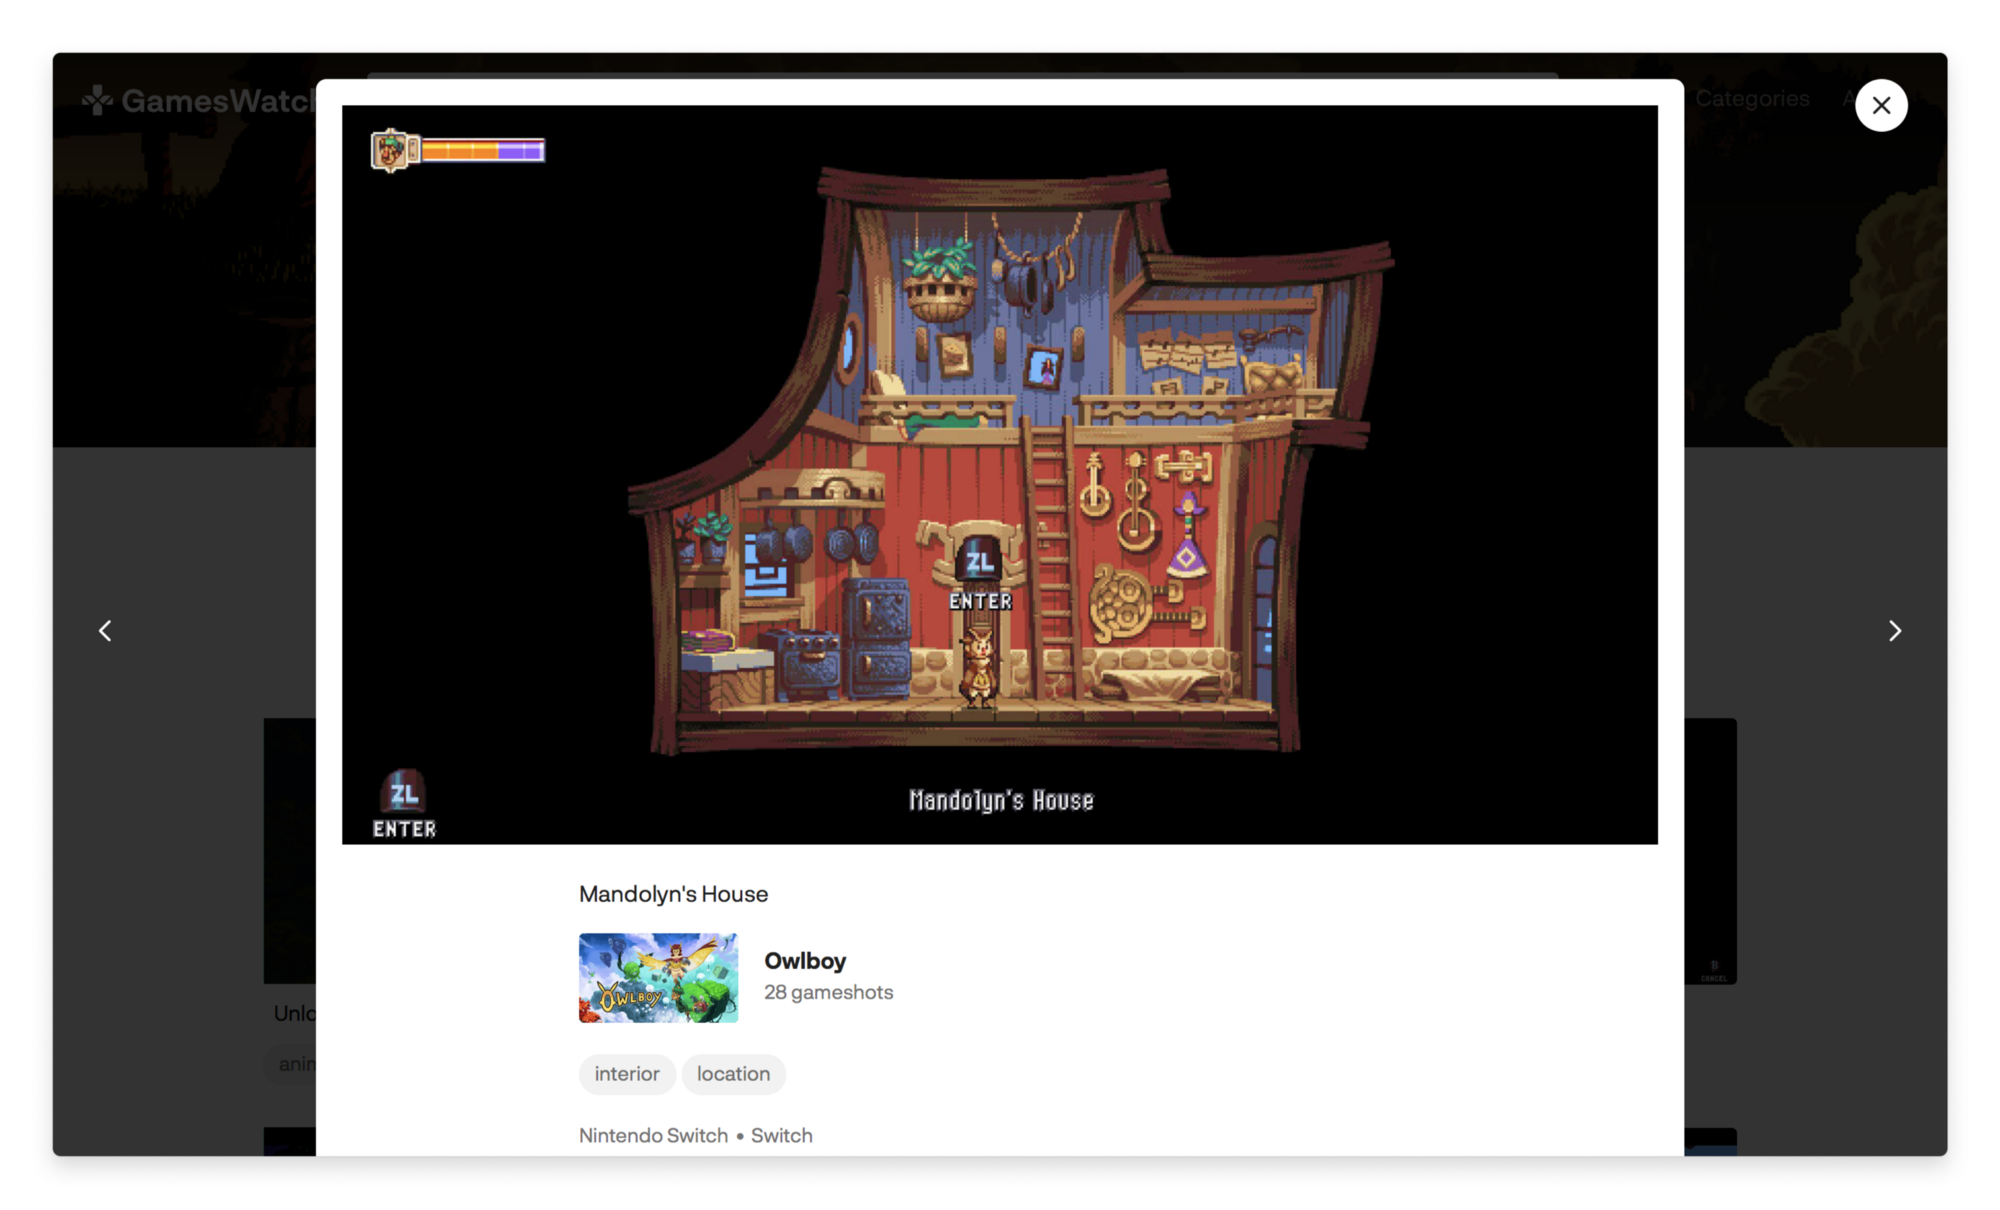Filter gameshots by interior tag

click(x=627, y=1074)
